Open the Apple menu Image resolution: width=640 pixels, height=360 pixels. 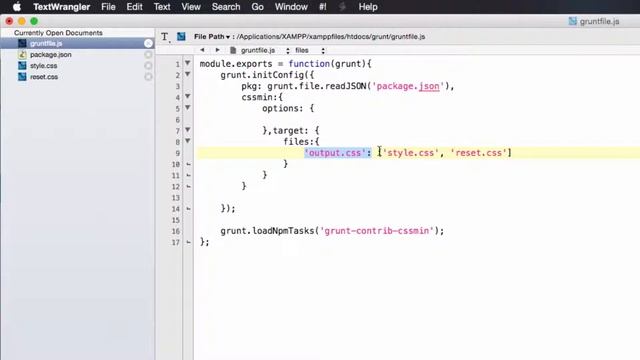(x=17, y=7)
